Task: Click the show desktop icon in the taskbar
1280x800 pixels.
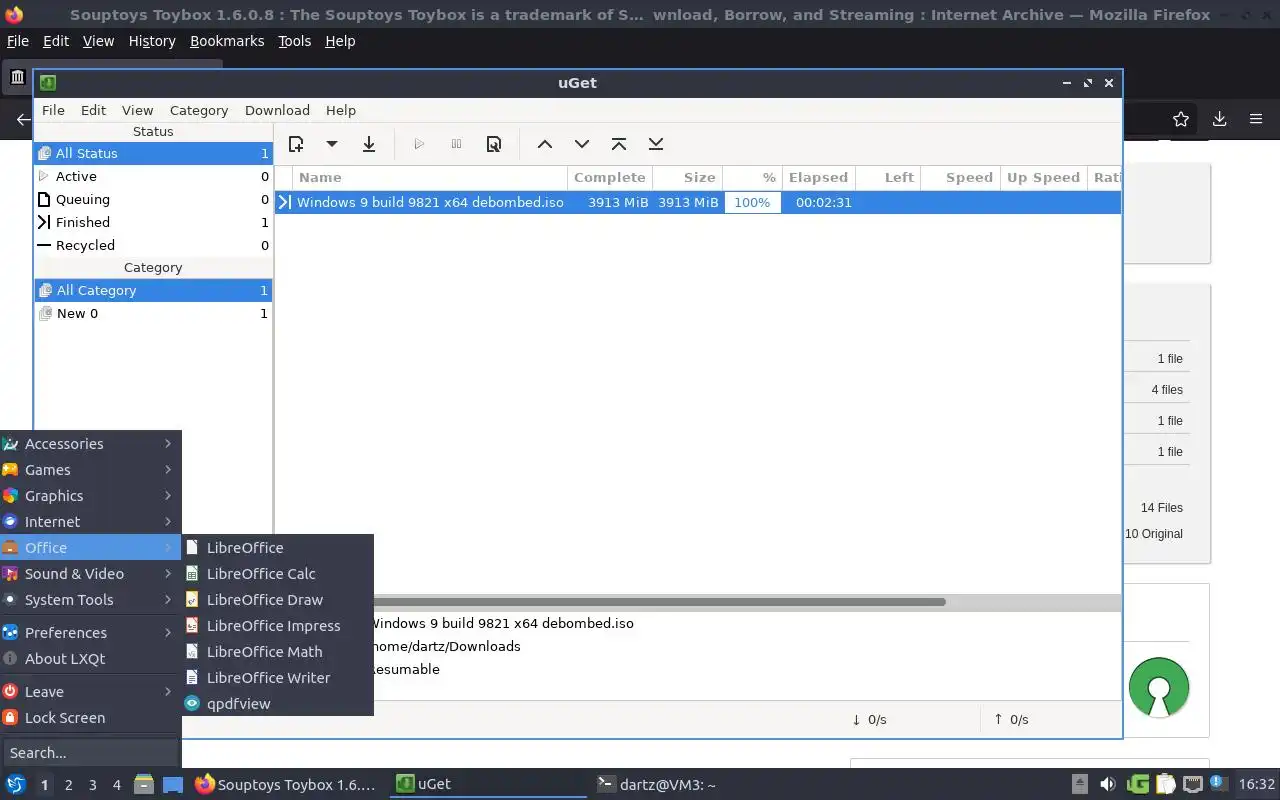Action: click(x=173, y=784)
